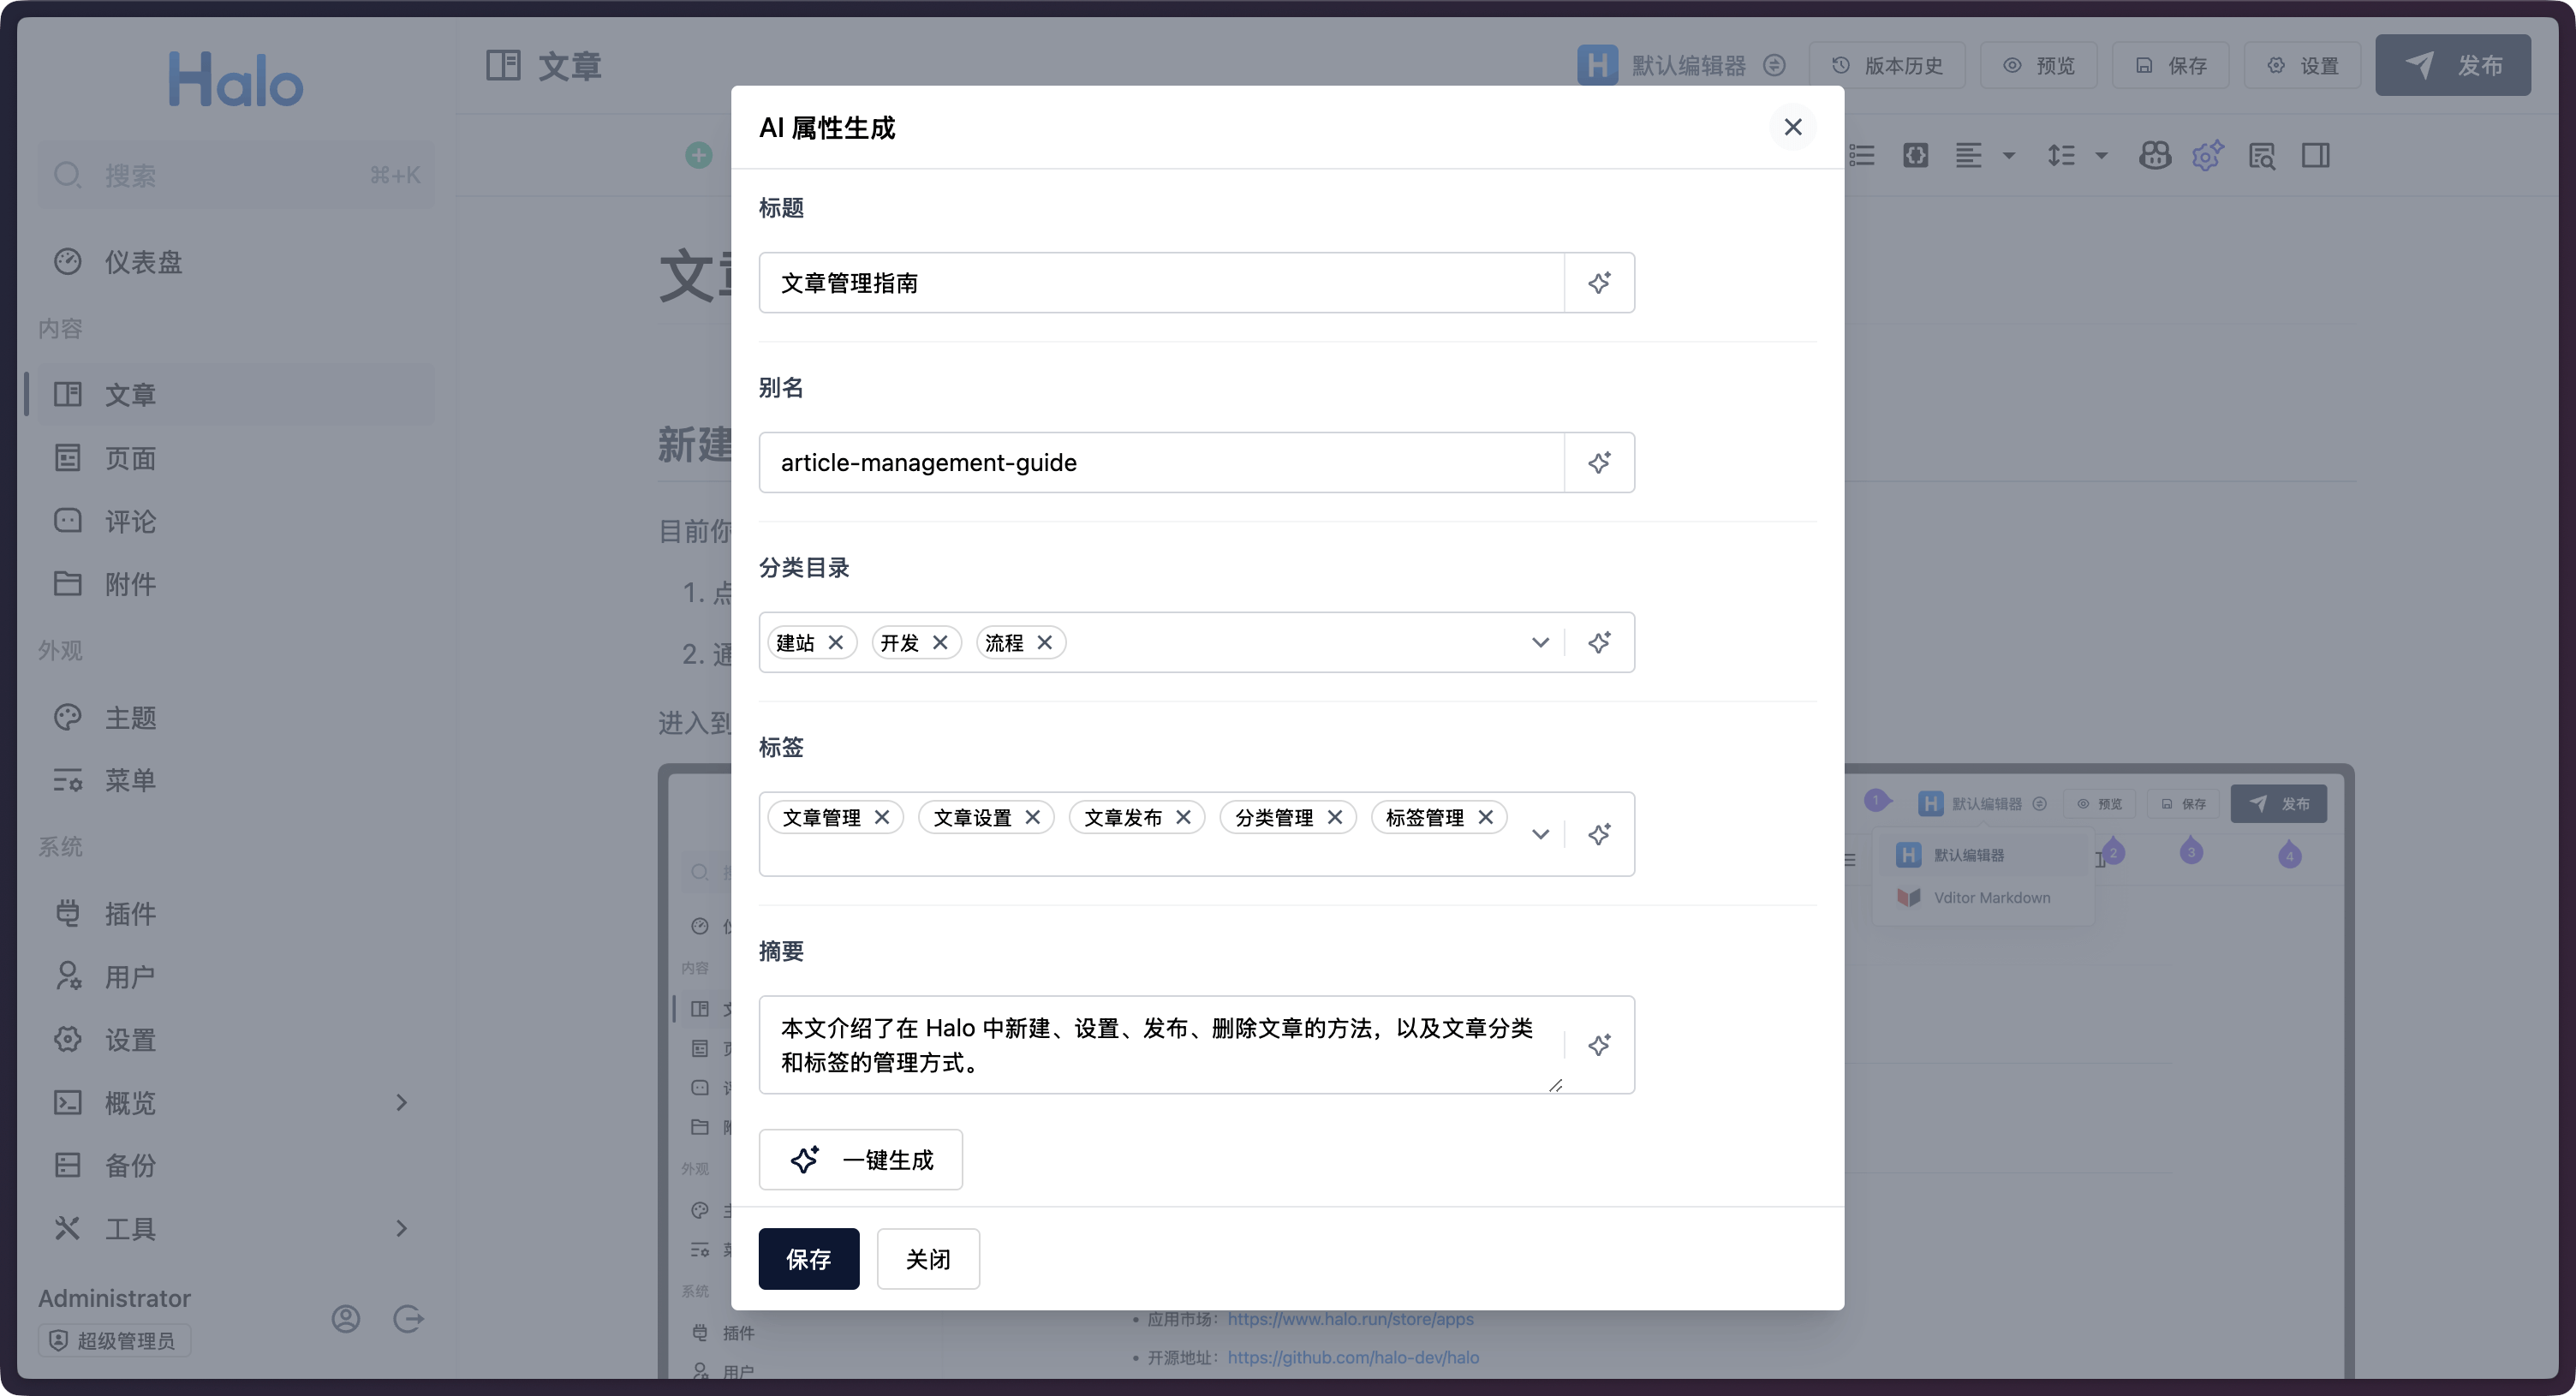Remove the 开发 category chip
Viewport: 2576px width, 1396px height.
click(x=940, y=642)
